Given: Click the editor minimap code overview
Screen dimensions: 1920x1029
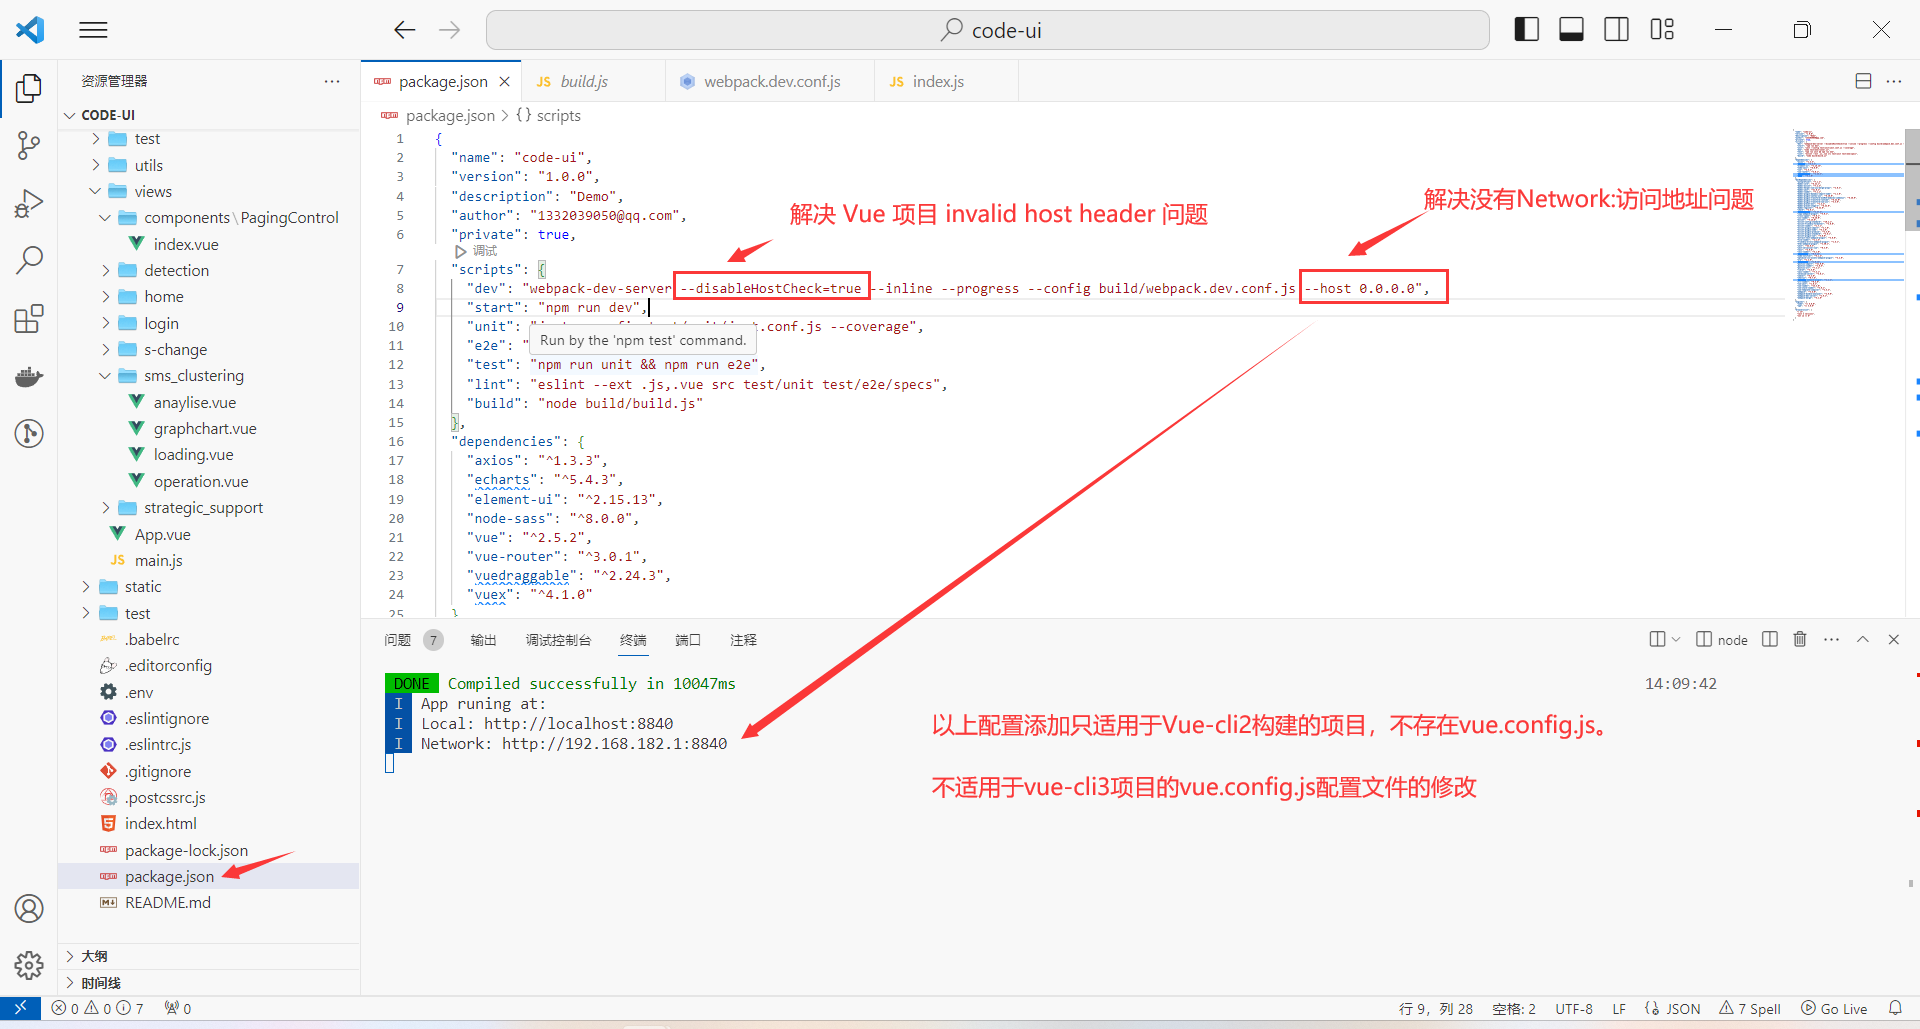Looking at the screenshot, I should click(x=1848, y=225).
